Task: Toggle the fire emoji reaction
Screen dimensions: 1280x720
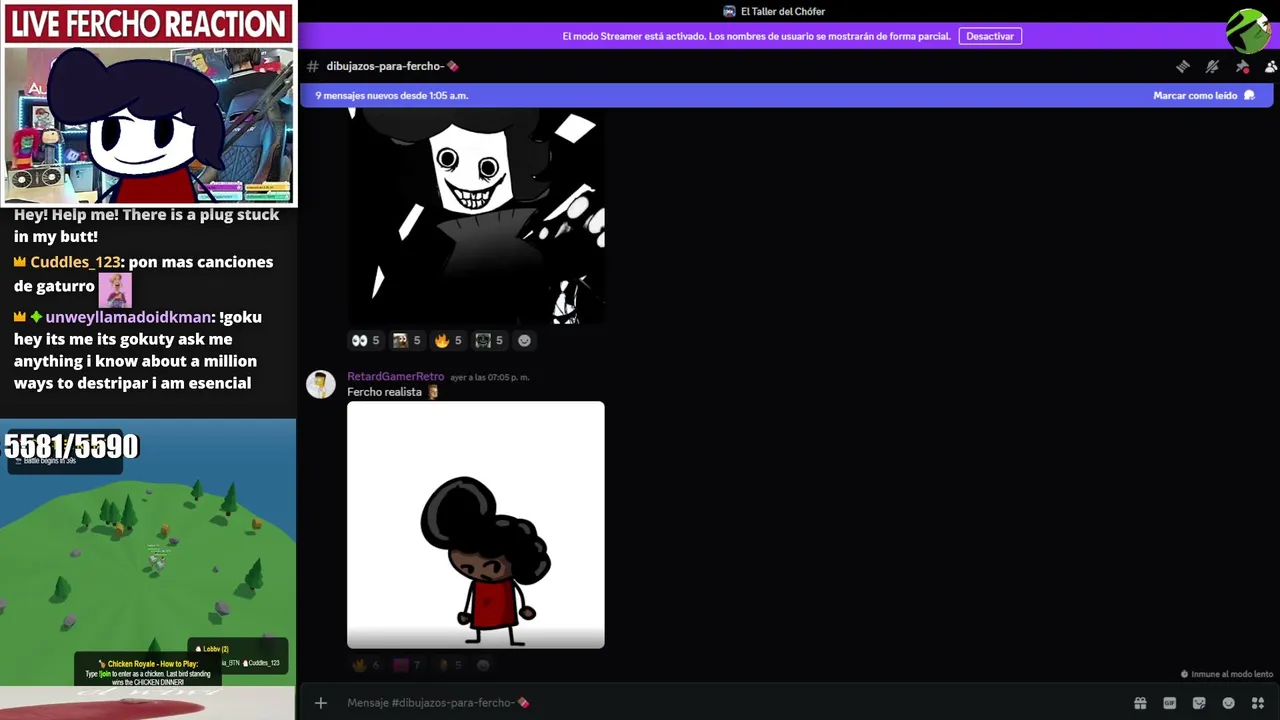Action: pyautogui.click(x=447, y=341)
